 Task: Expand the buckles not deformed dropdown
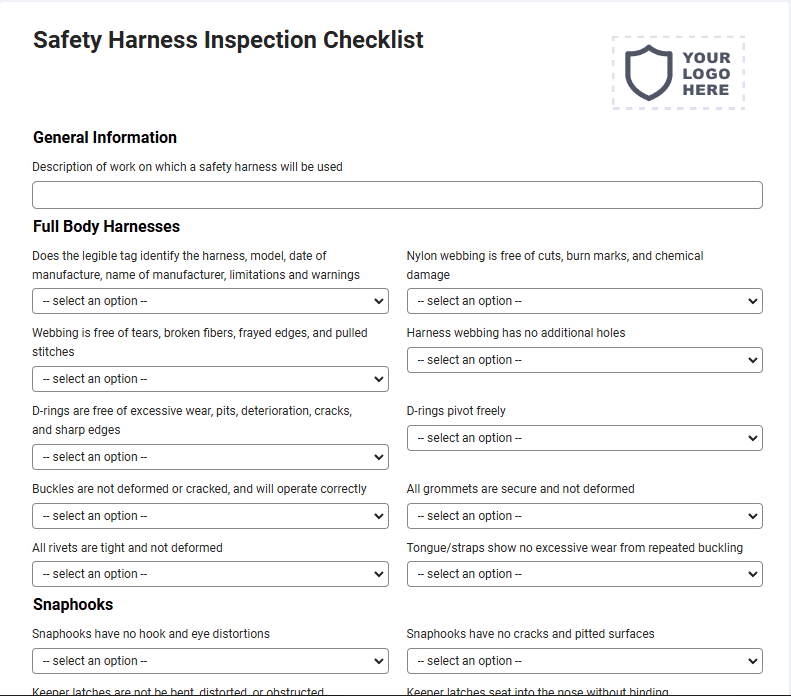coord(210,516)
